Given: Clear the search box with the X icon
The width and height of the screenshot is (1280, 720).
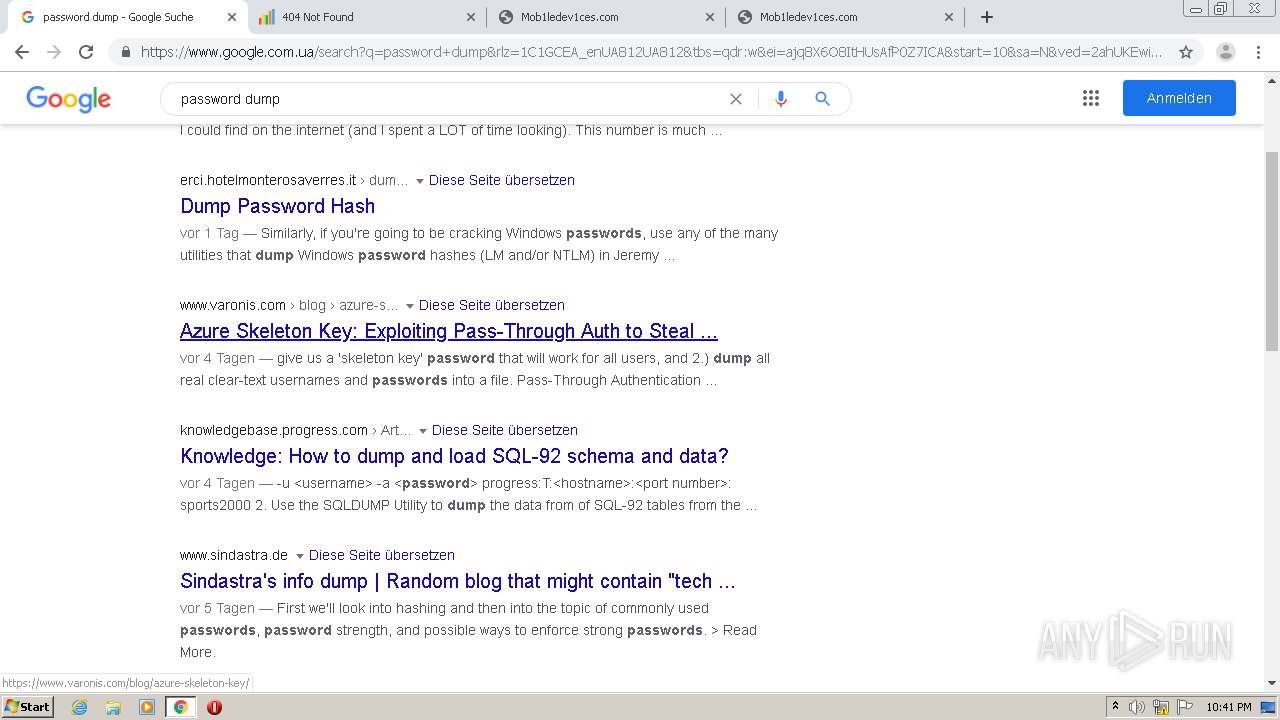Looking at the screenshot, I should point(736,99).
